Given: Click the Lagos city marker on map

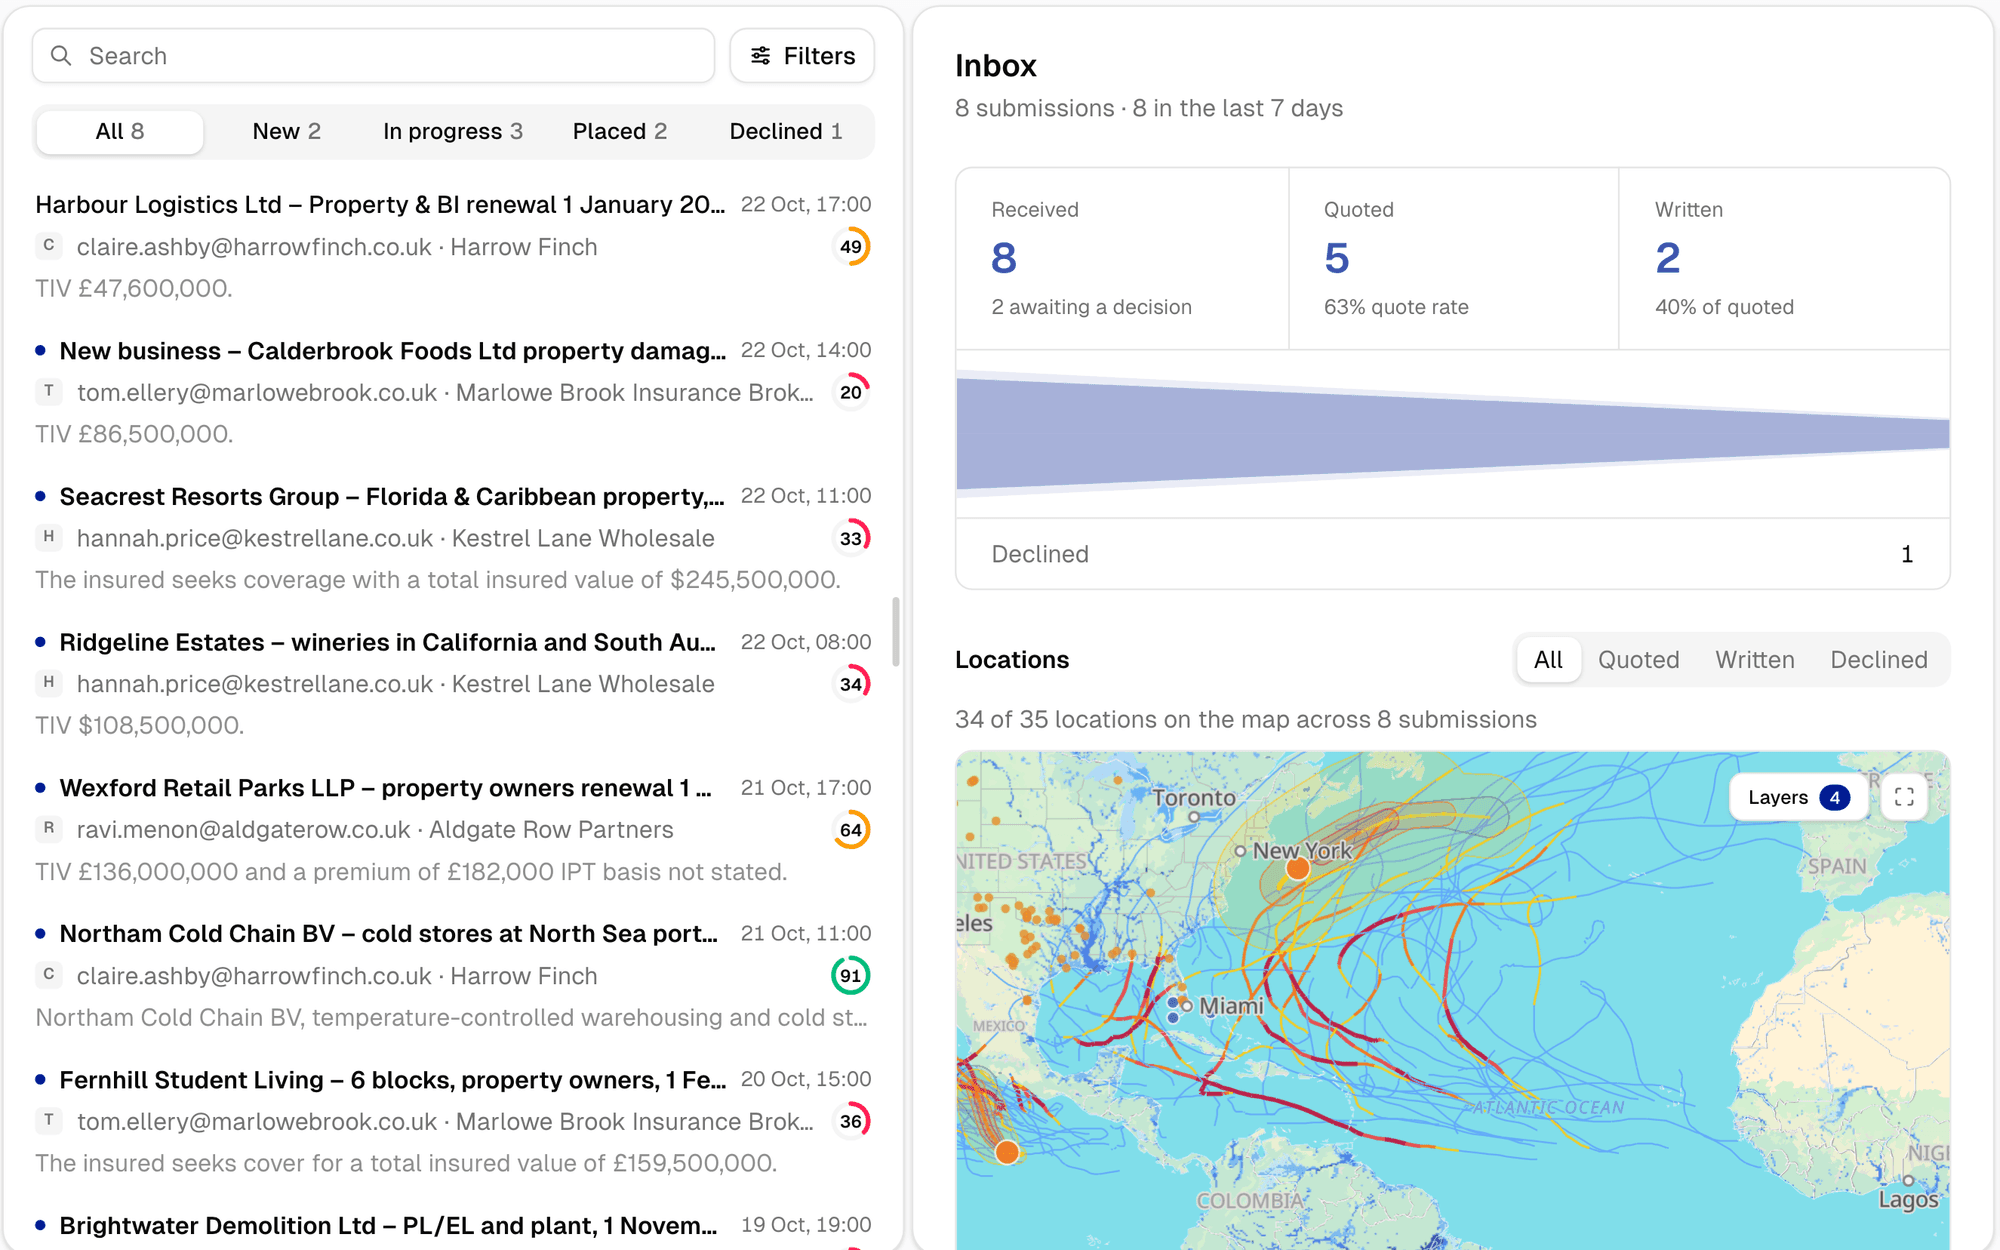Looking at the screenshot, I should (1908, 1181).
